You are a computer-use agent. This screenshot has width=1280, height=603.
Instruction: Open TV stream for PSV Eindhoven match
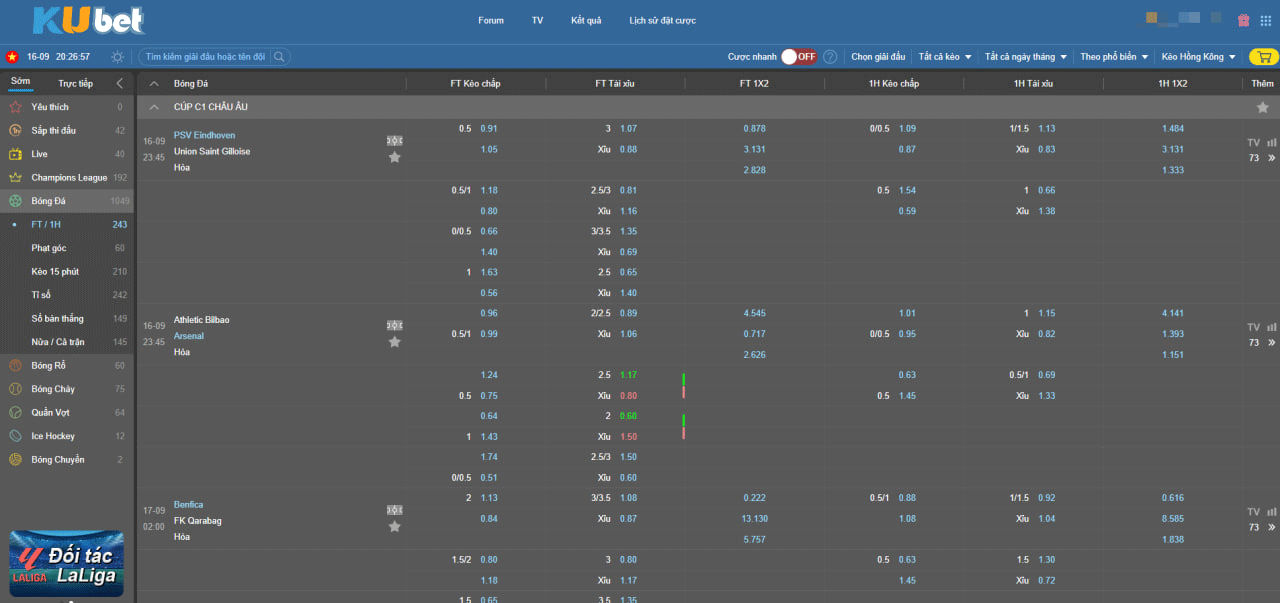point(1254,143)
